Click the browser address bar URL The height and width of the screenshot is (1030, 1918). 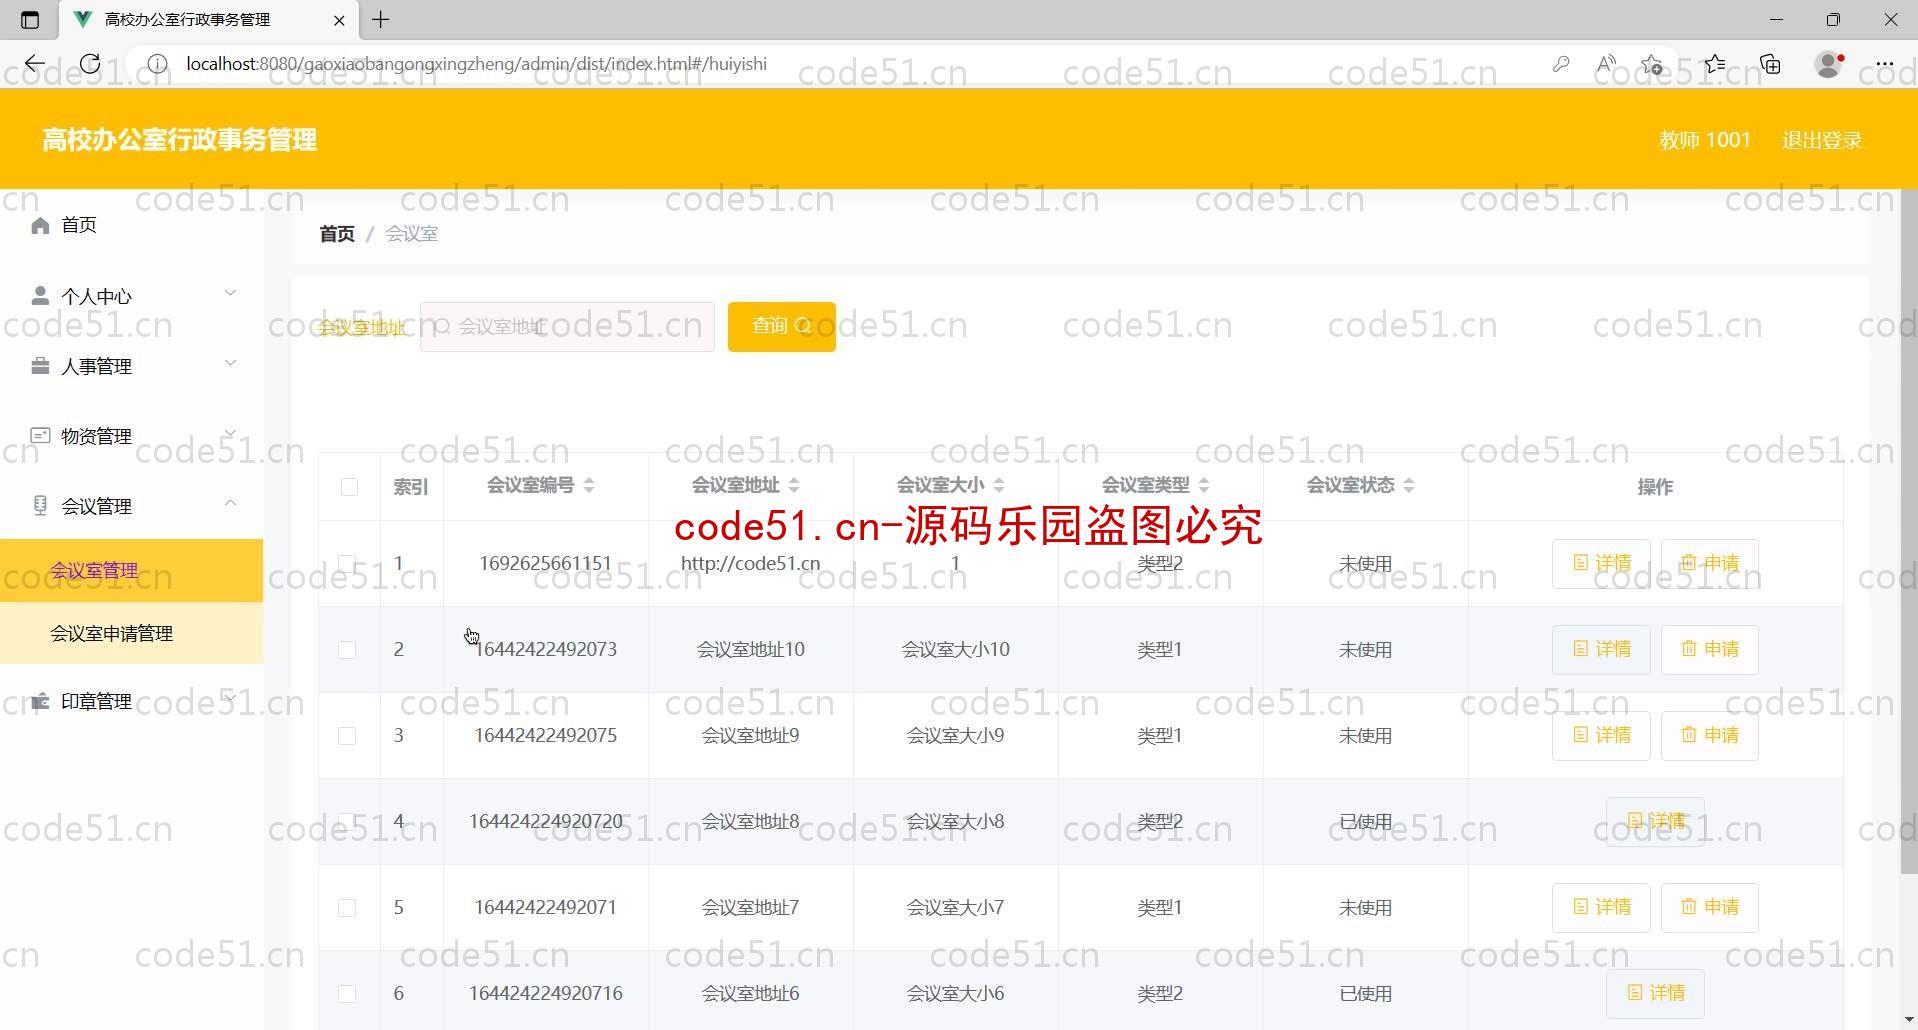(476, 64)
